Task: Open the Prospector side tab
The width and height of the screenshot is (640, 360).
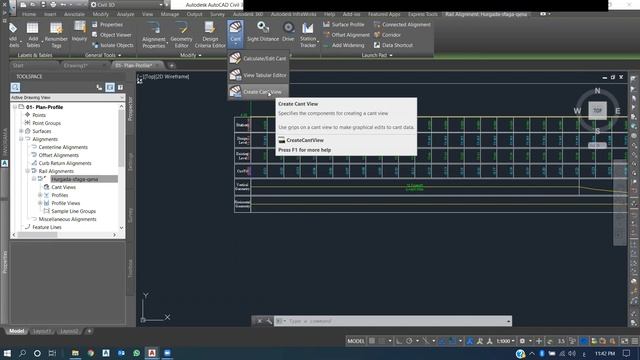Action: click(130, 109)
